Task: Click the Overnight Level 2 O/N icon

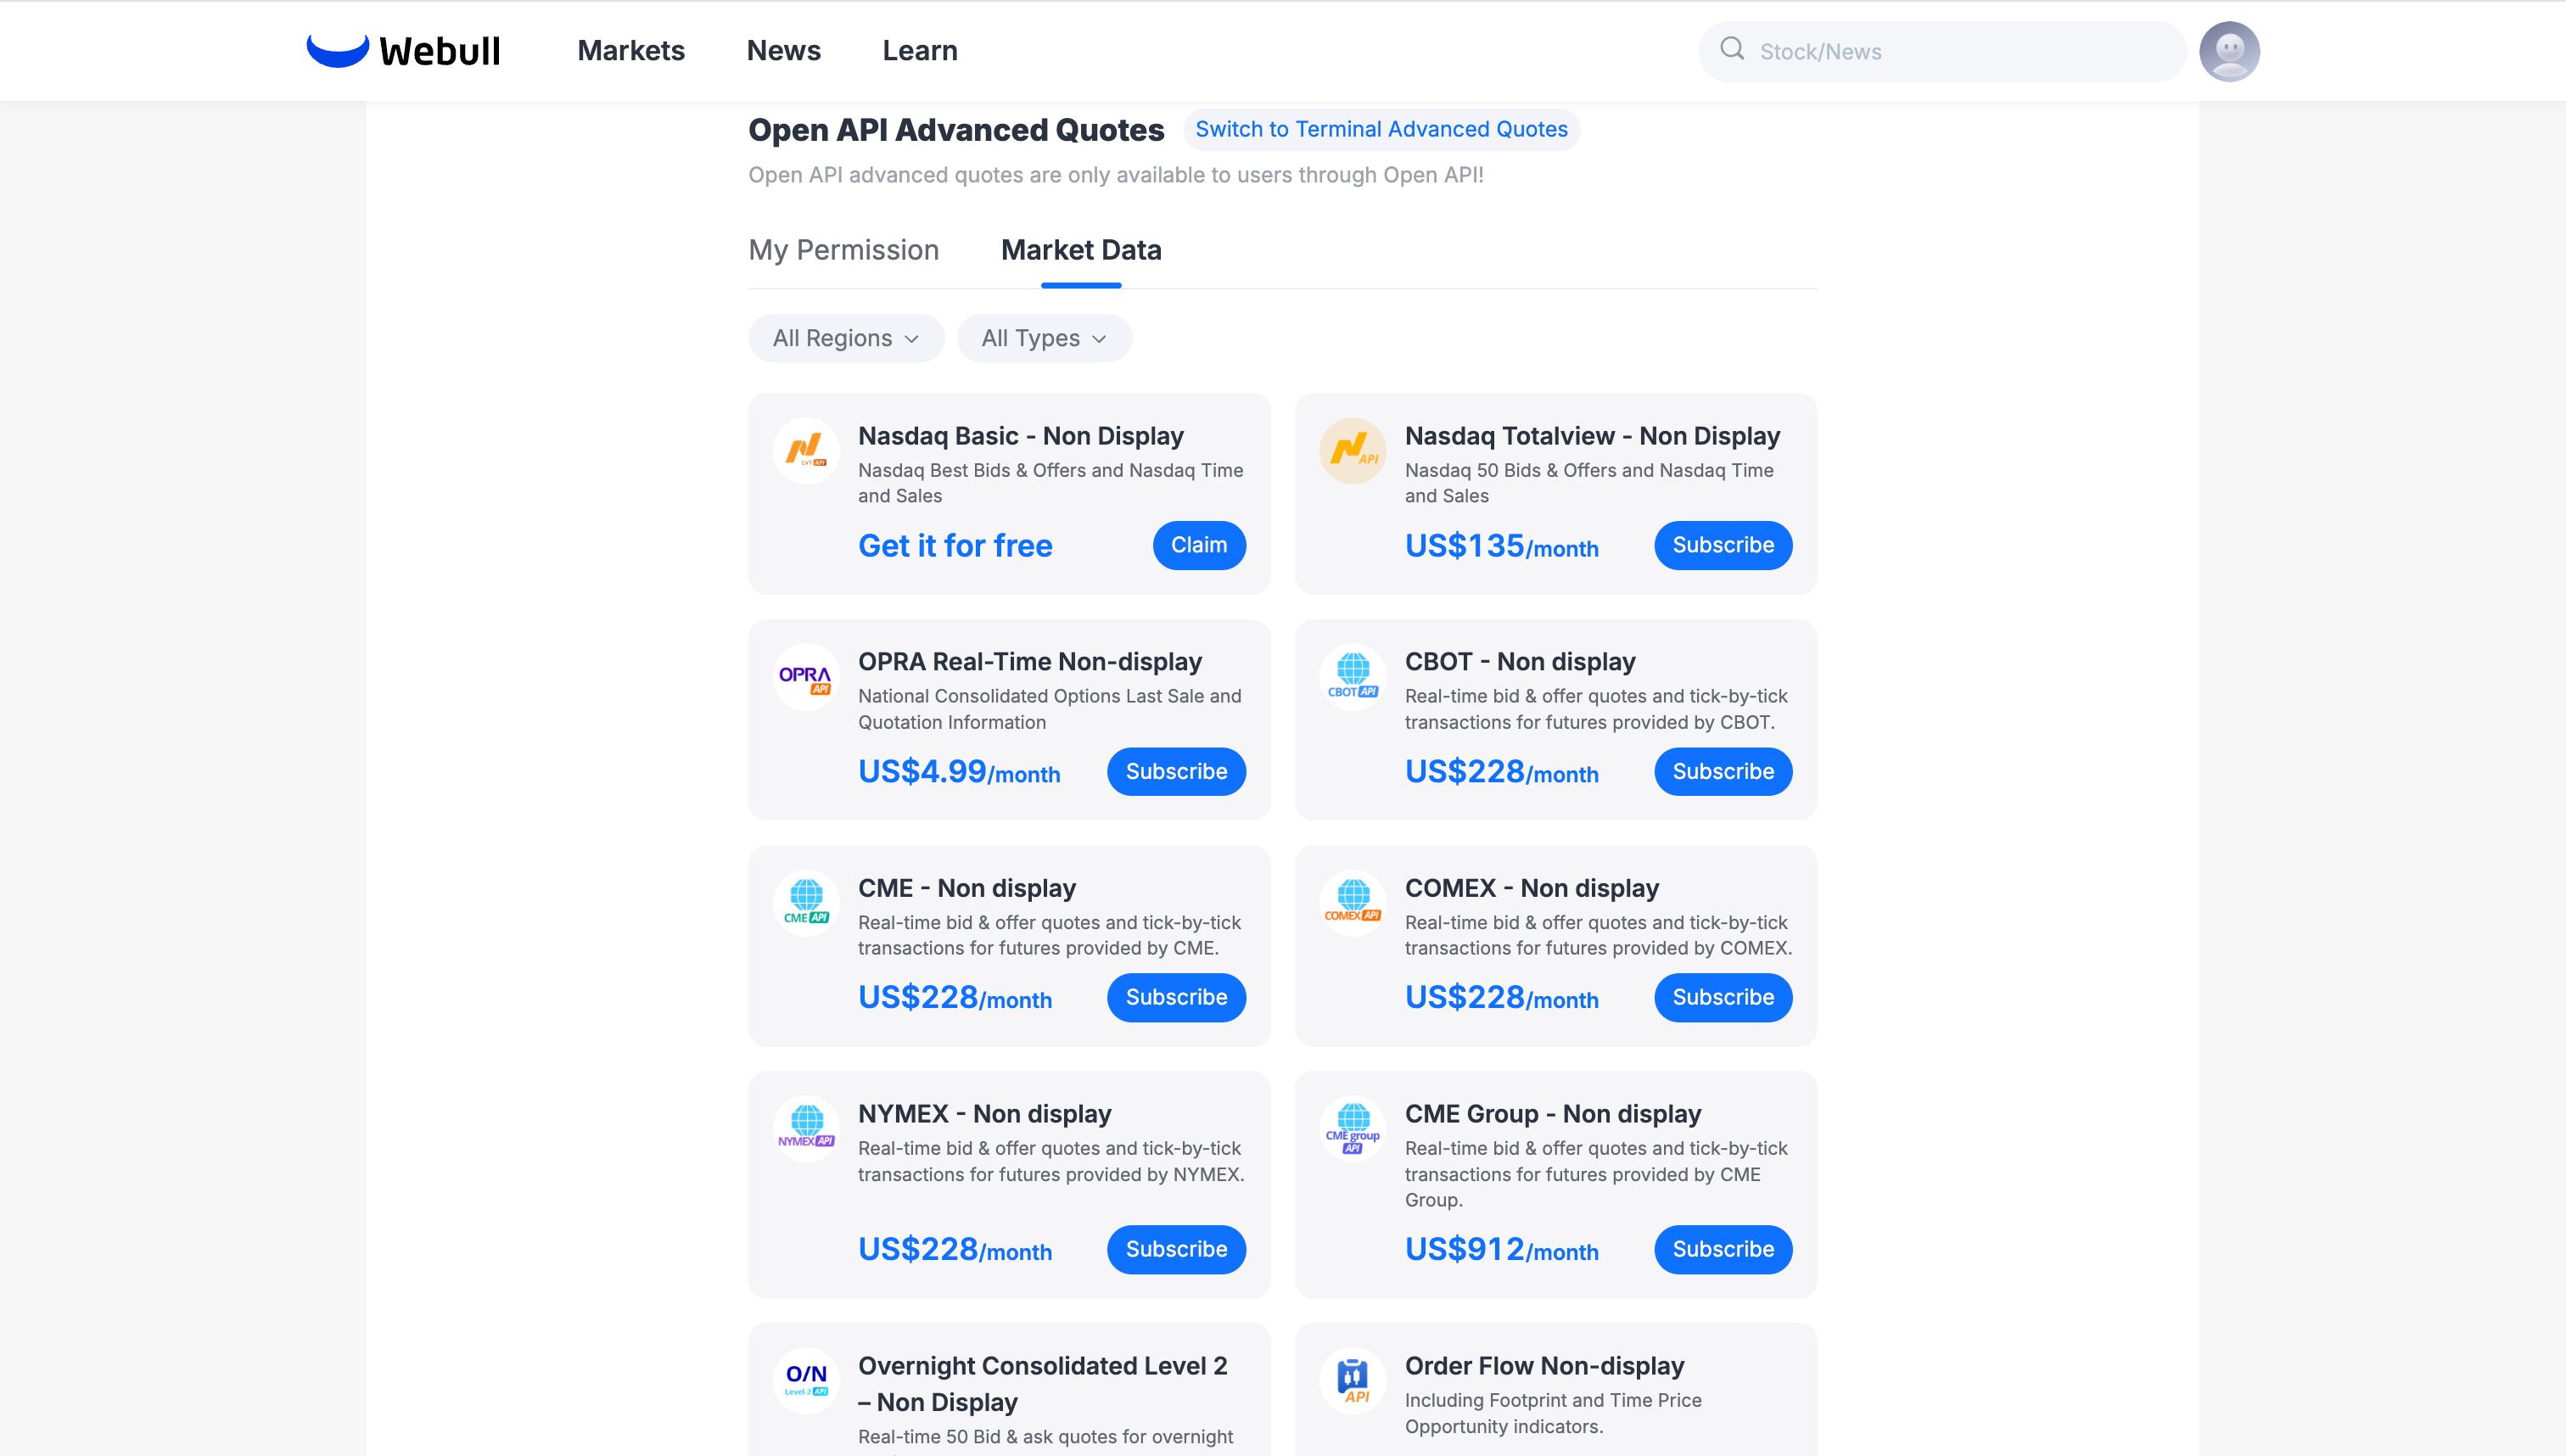Action: 806,1381
